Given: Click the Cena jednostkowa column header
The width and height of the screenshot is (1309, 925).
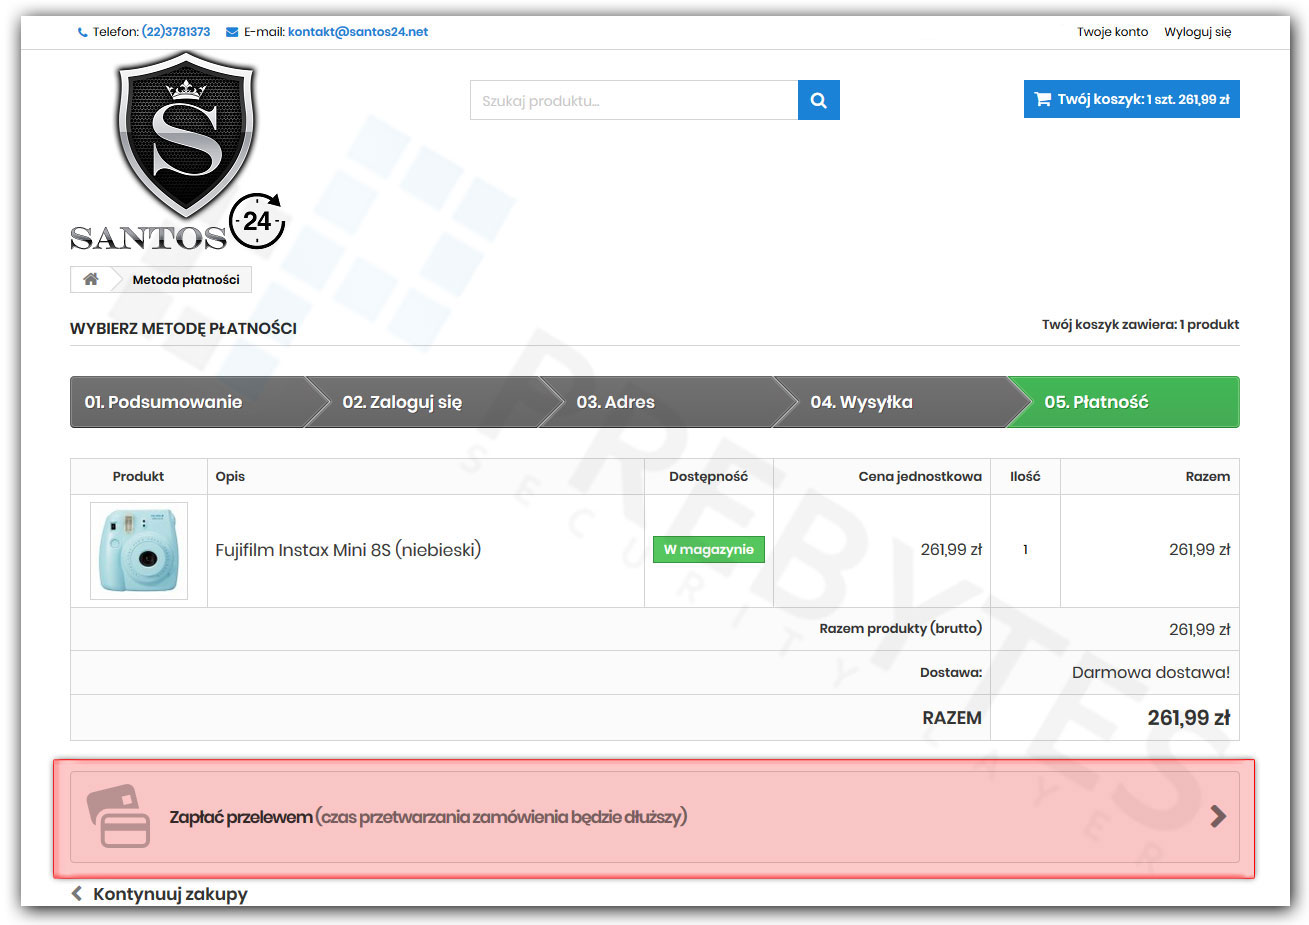Looking at the screenshot, I should click(920, 477).
